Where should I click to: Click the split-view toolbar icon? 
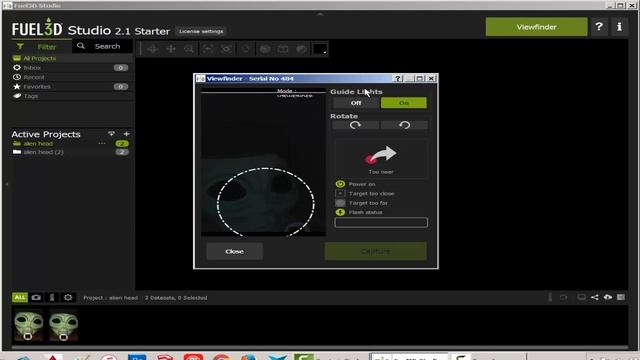(283, 49)
